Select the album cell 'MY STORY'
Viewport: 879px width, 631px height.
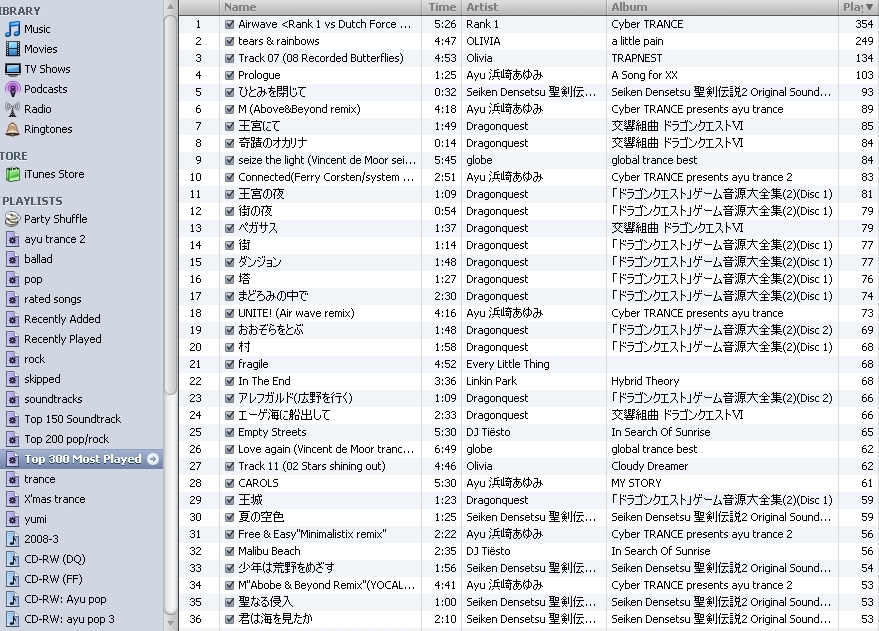(x=636, y=483)
